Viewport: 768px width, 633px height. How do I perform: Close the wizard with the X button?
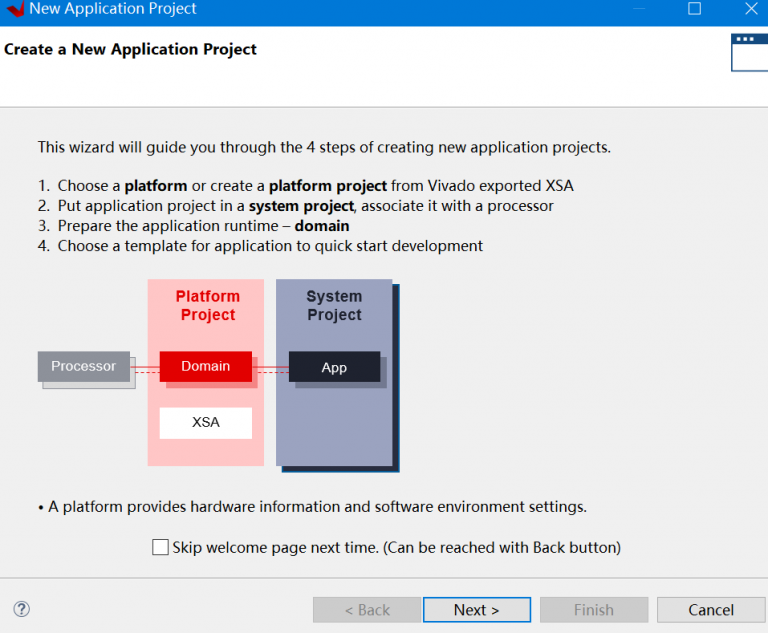coord(752,9)
